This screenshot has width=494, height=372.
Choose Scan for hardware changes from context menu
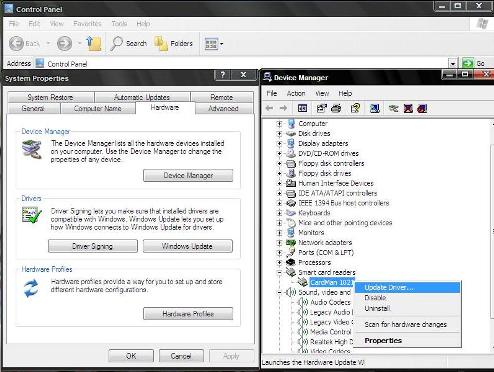click(x=407, y=324)
